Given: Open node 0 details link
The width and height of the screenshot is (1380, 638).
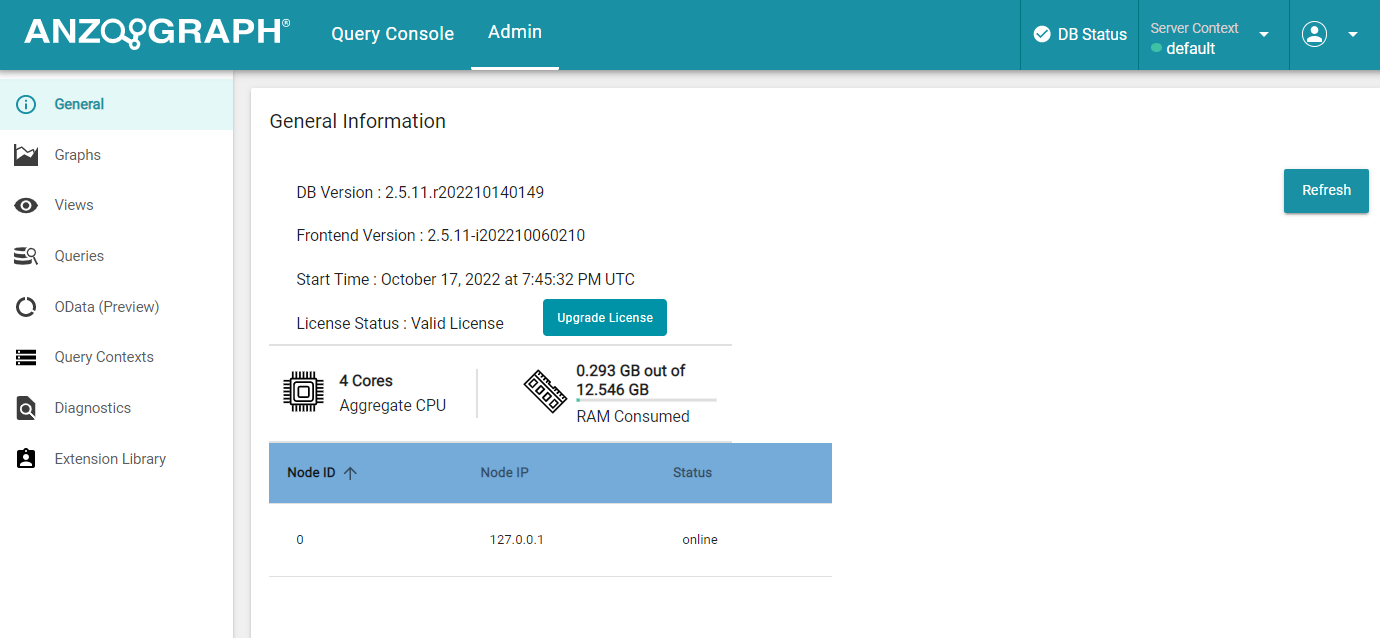Looking at the screenshot, I should (x=299, y=539).
